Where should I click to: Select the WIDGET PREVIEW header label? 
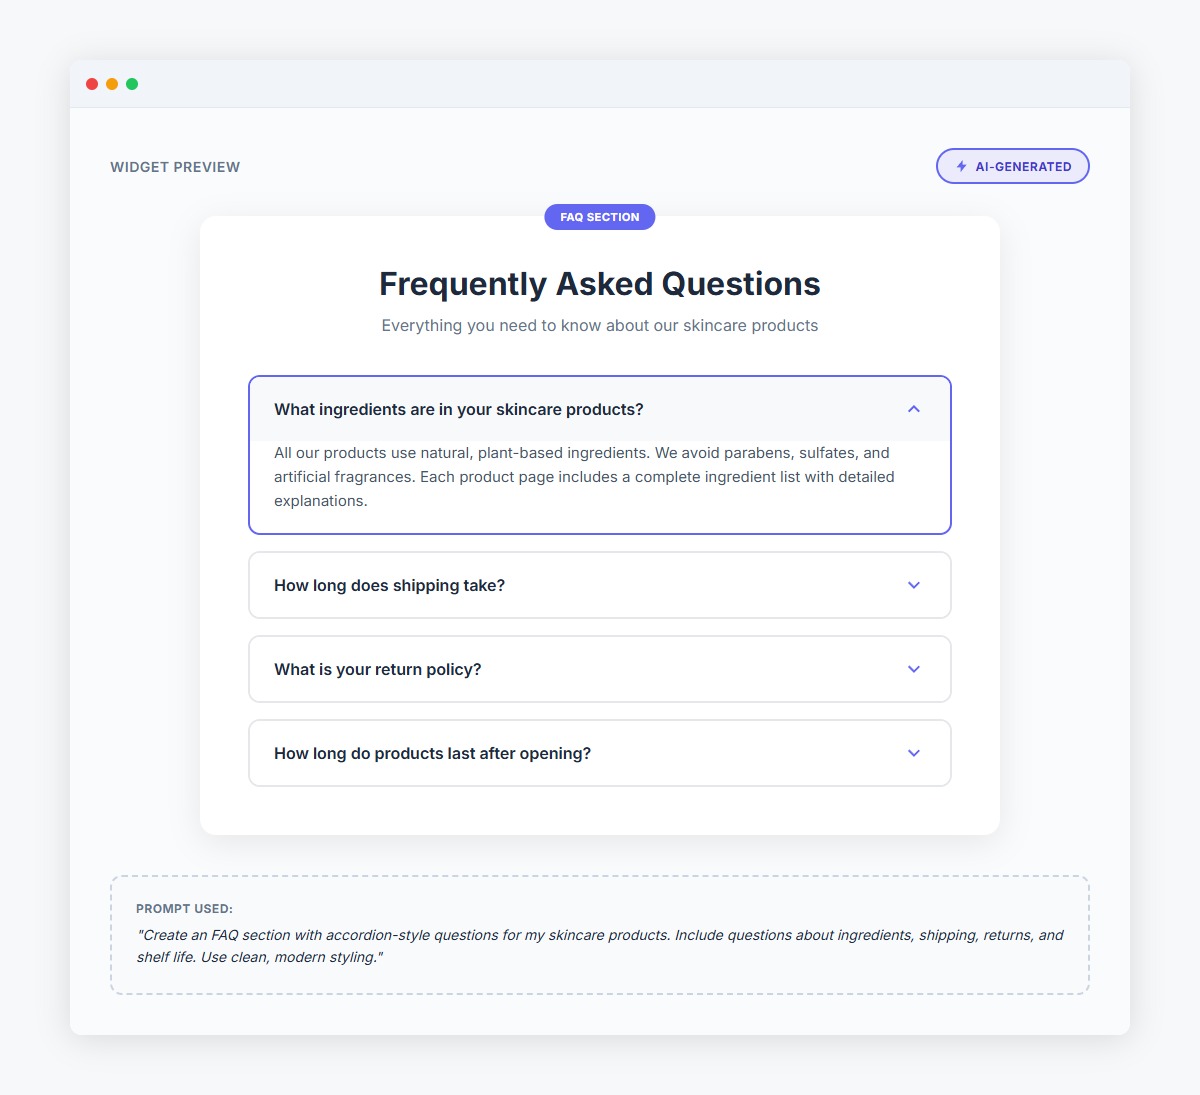pyautogui.click(x=175, y=167)
